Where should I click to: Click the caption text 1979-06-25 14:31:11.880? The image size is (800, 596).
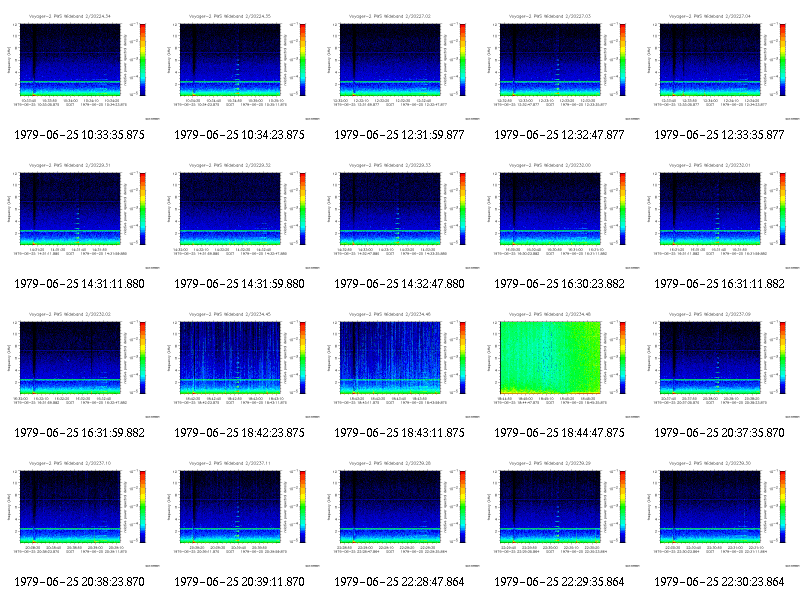pyautogui.click(x=80, y=284)
